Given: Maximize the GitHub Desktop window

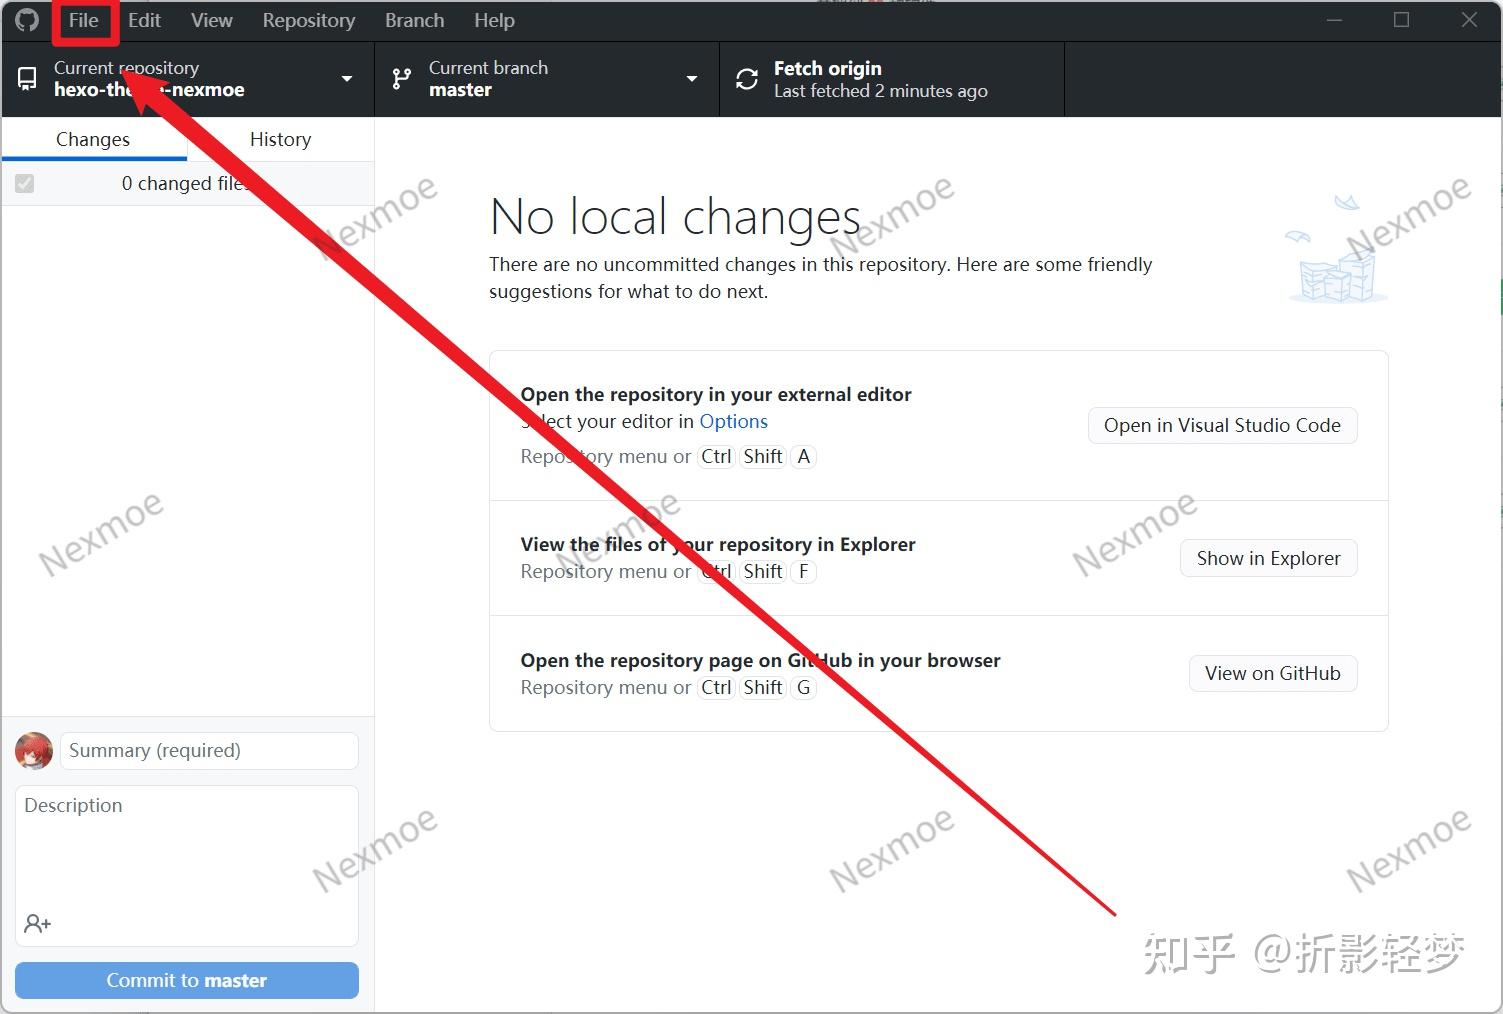Looking at the screenshot, I should click(1401, 20).
